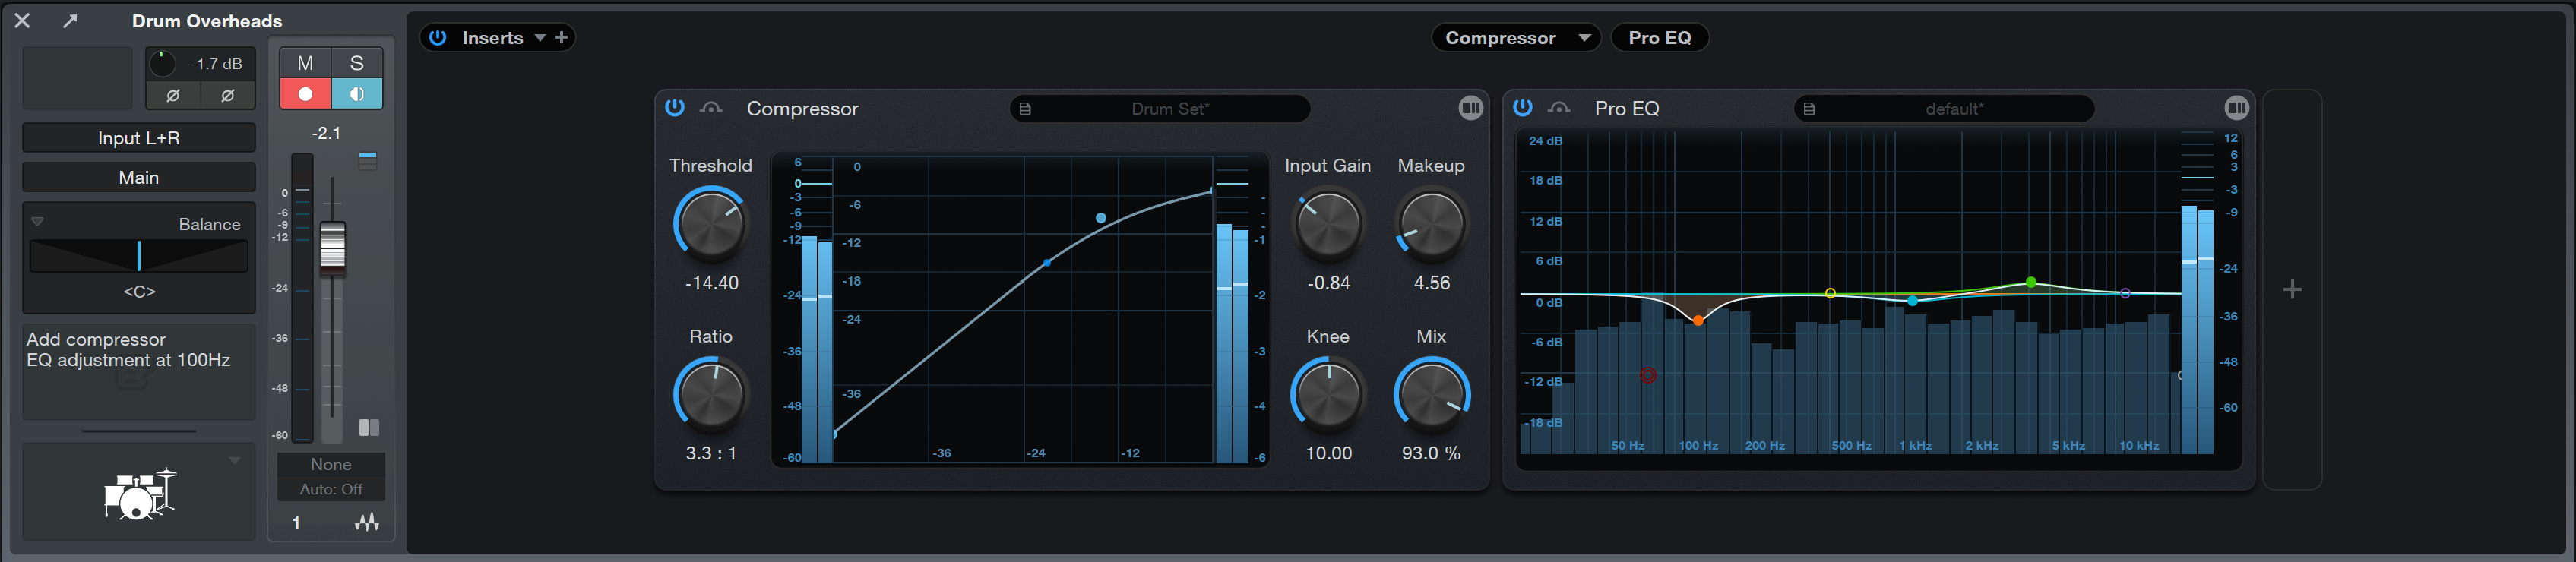2576x562 pixels.
Task: Click the -2.1 fader level value
Action: point(326,133)
